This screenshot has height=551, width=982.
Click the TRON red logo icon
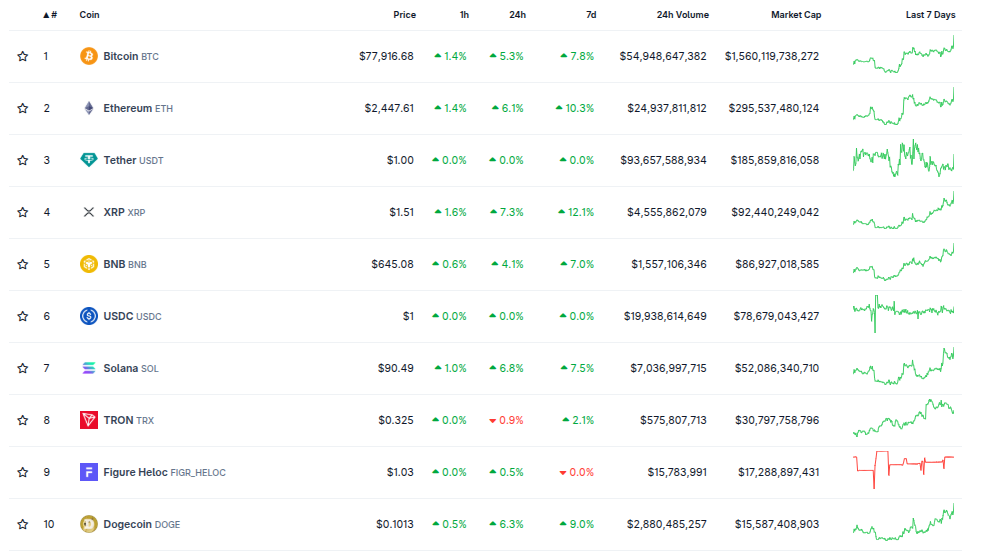coord(89,420)
